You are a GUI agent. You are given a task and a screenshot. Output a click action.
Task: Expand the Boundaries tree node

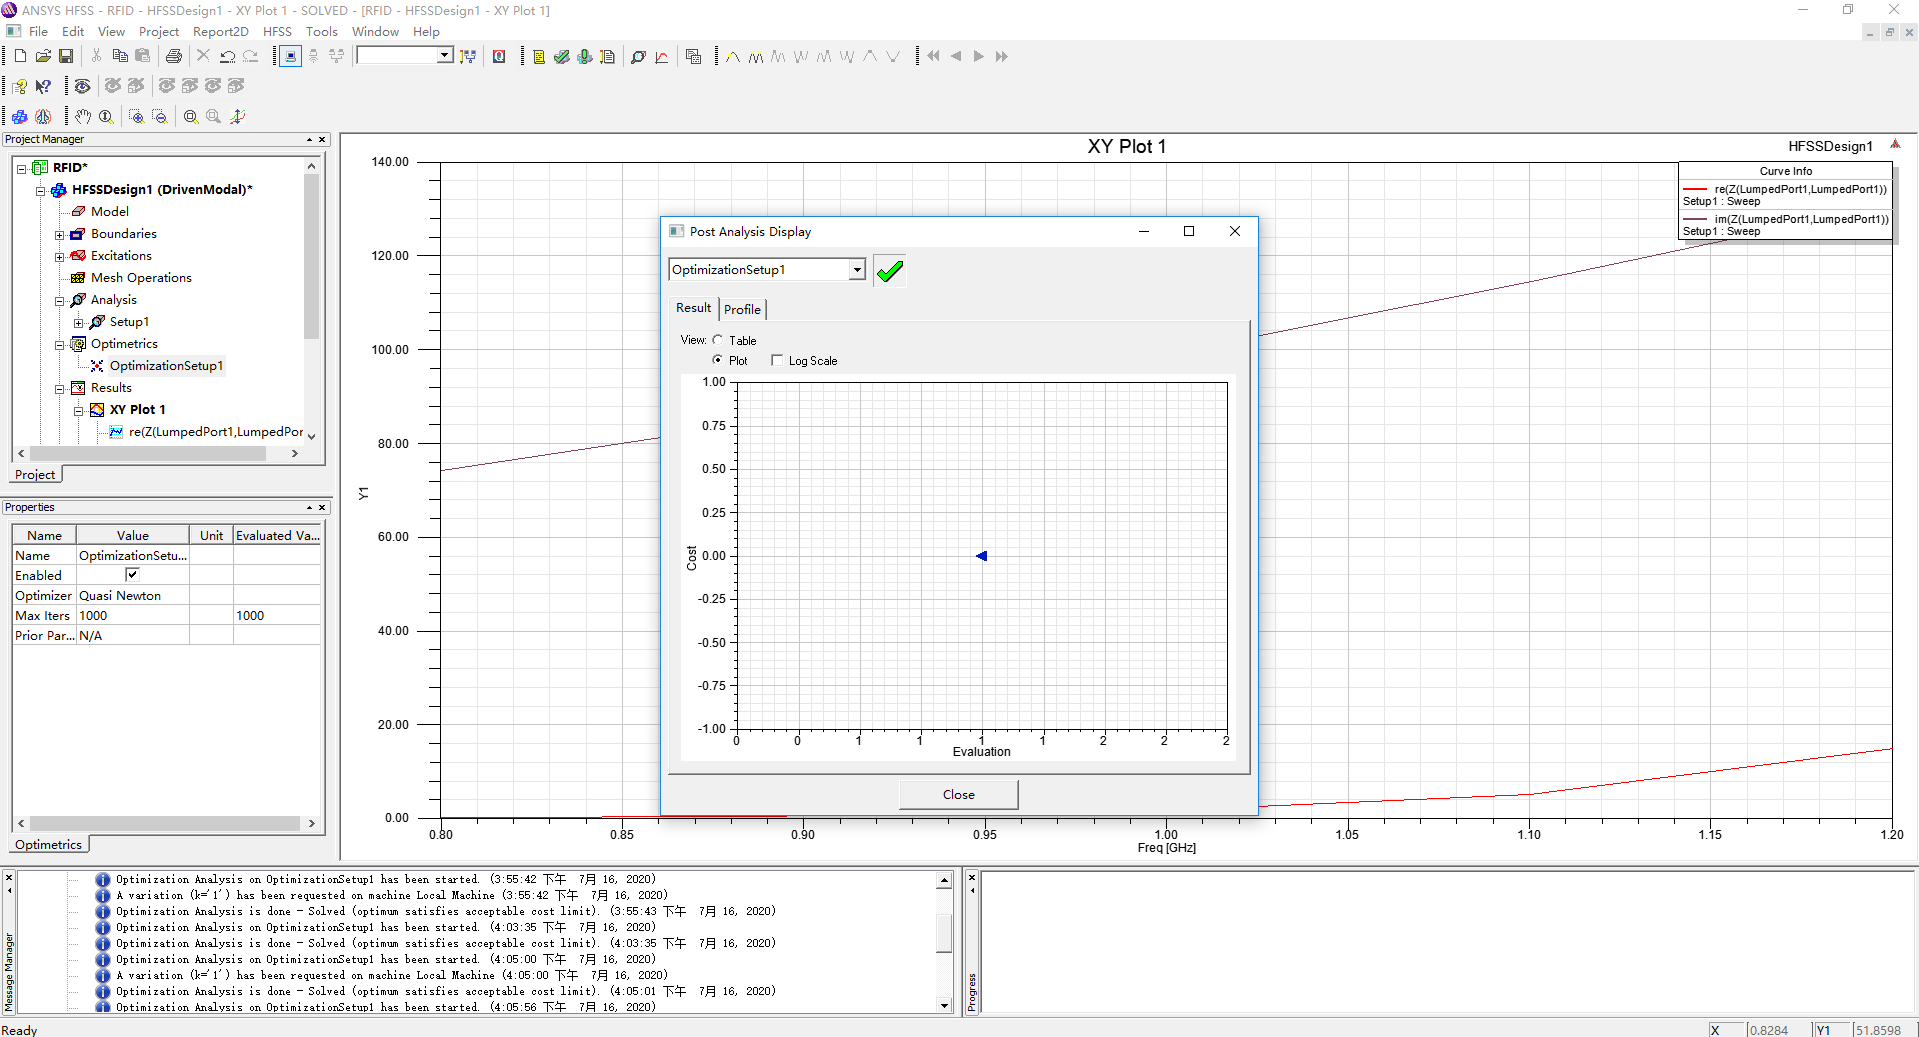[60, 234]
